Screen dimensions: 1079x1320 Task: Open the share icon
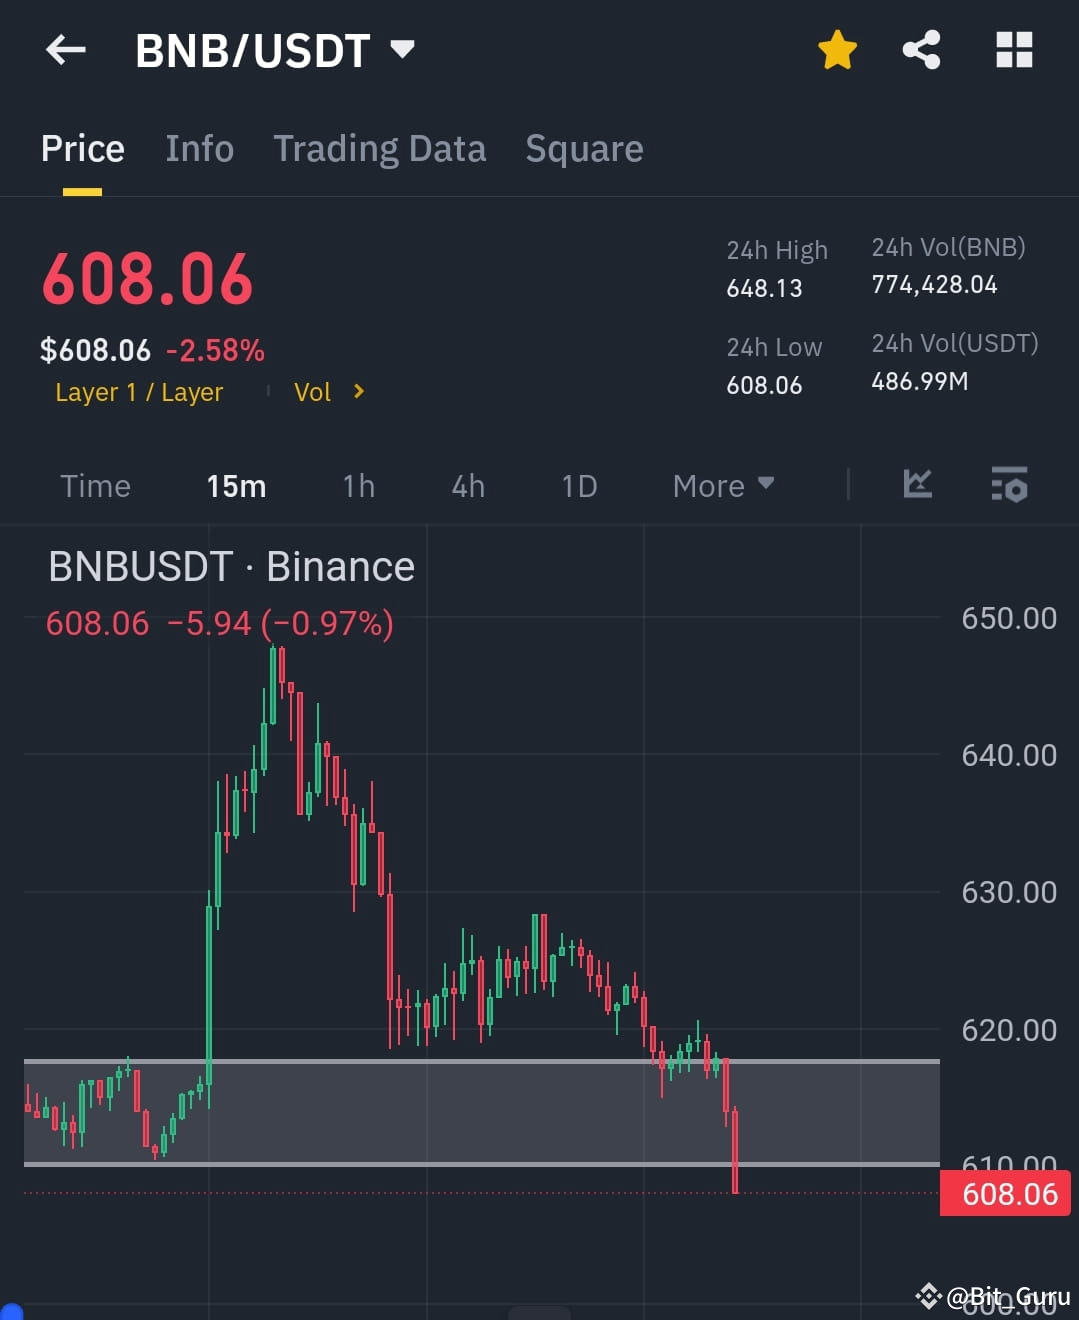921,50
